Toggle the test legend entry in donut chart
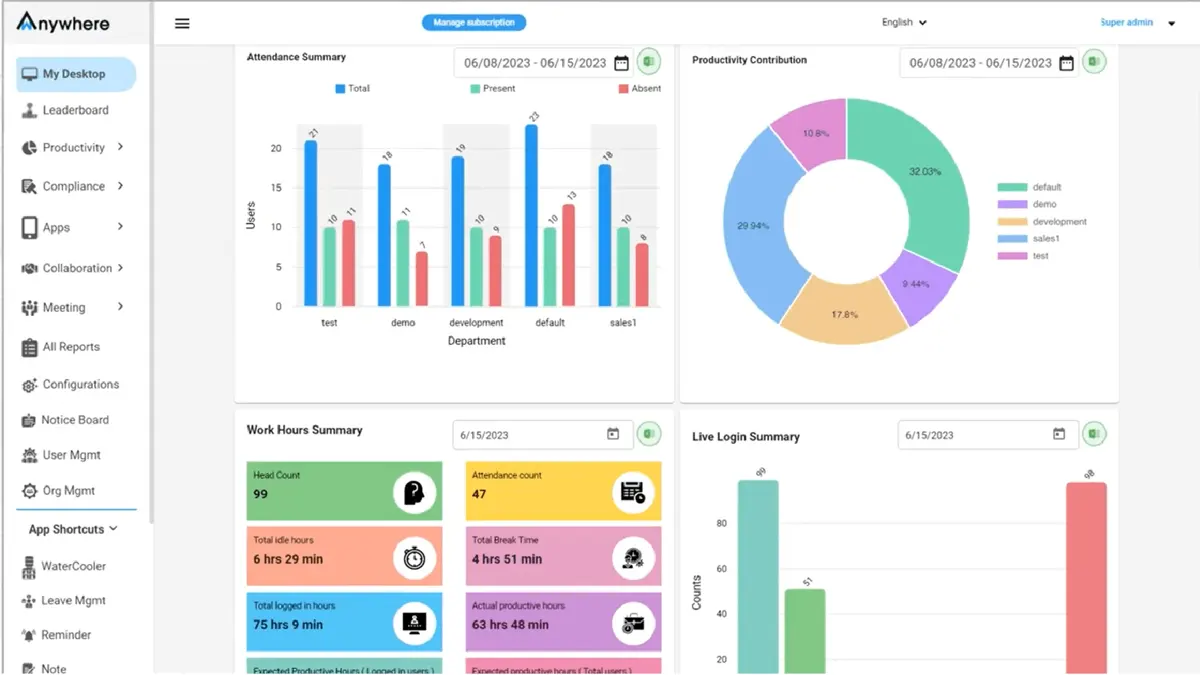The image size is (1200, 675). pyautogui.click(x=1023, y=256)
